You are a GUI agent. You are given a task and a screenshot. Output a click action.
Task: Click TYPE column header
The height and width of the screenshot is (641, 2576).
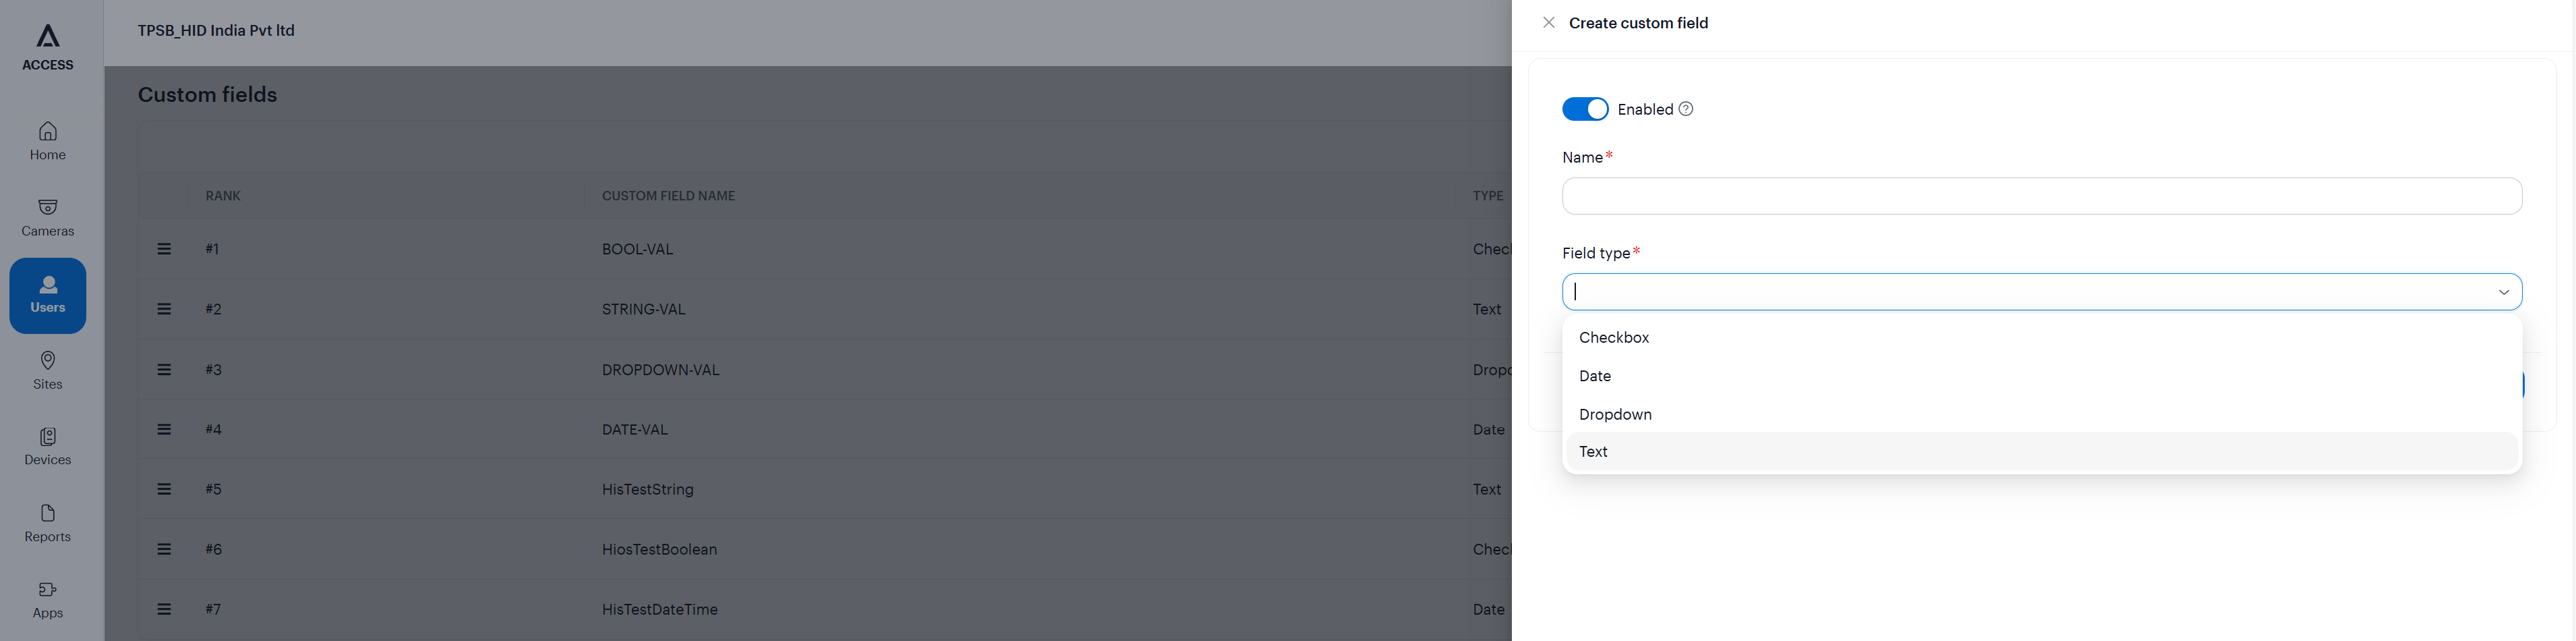click(1488, 196)
